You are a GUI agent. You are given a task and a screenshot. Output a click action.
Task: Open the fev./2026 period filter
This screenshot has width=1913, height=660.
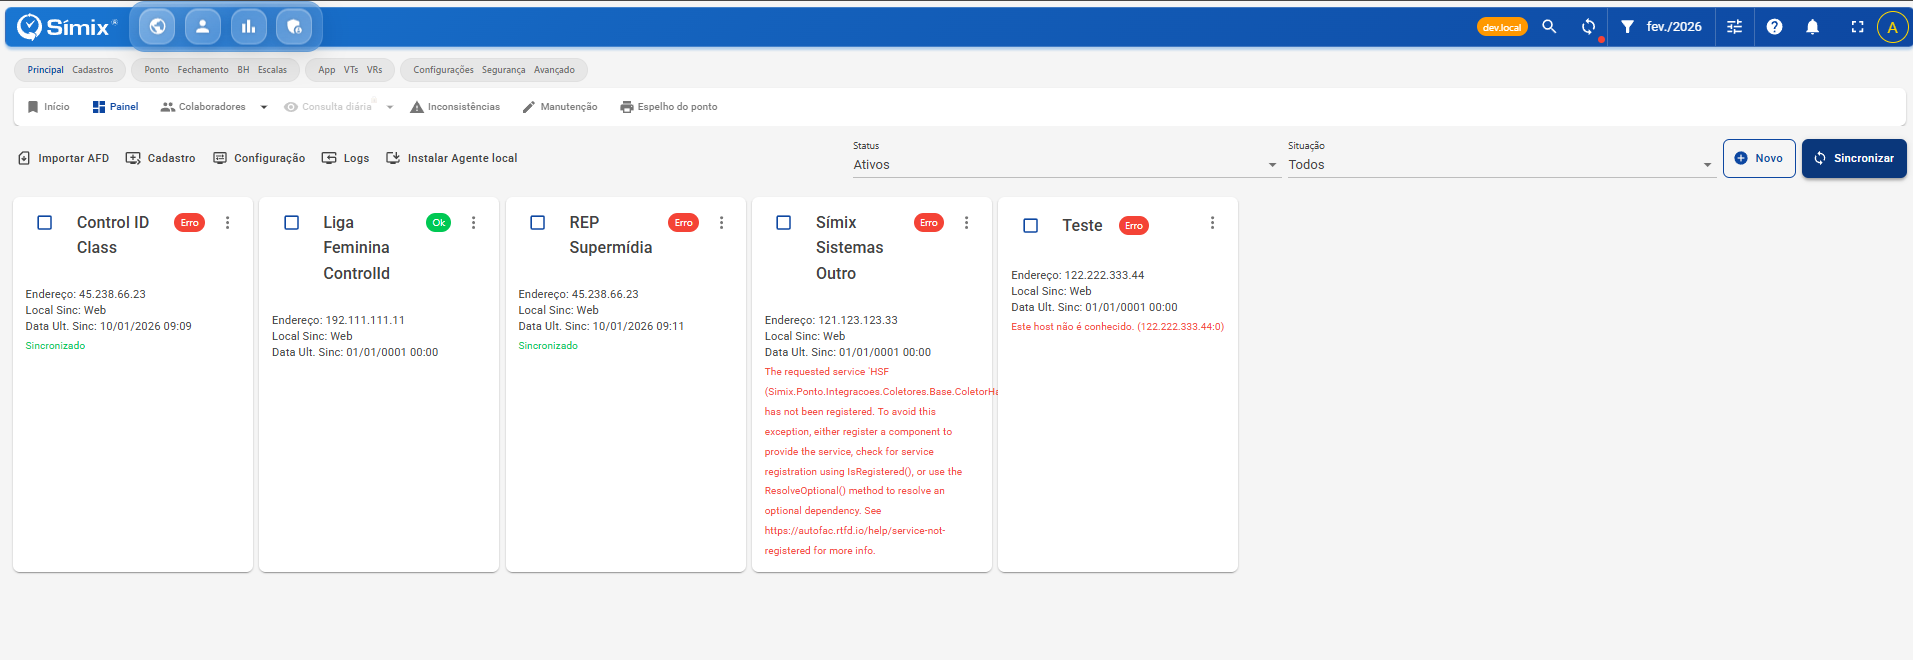(x=1661, y=27)
